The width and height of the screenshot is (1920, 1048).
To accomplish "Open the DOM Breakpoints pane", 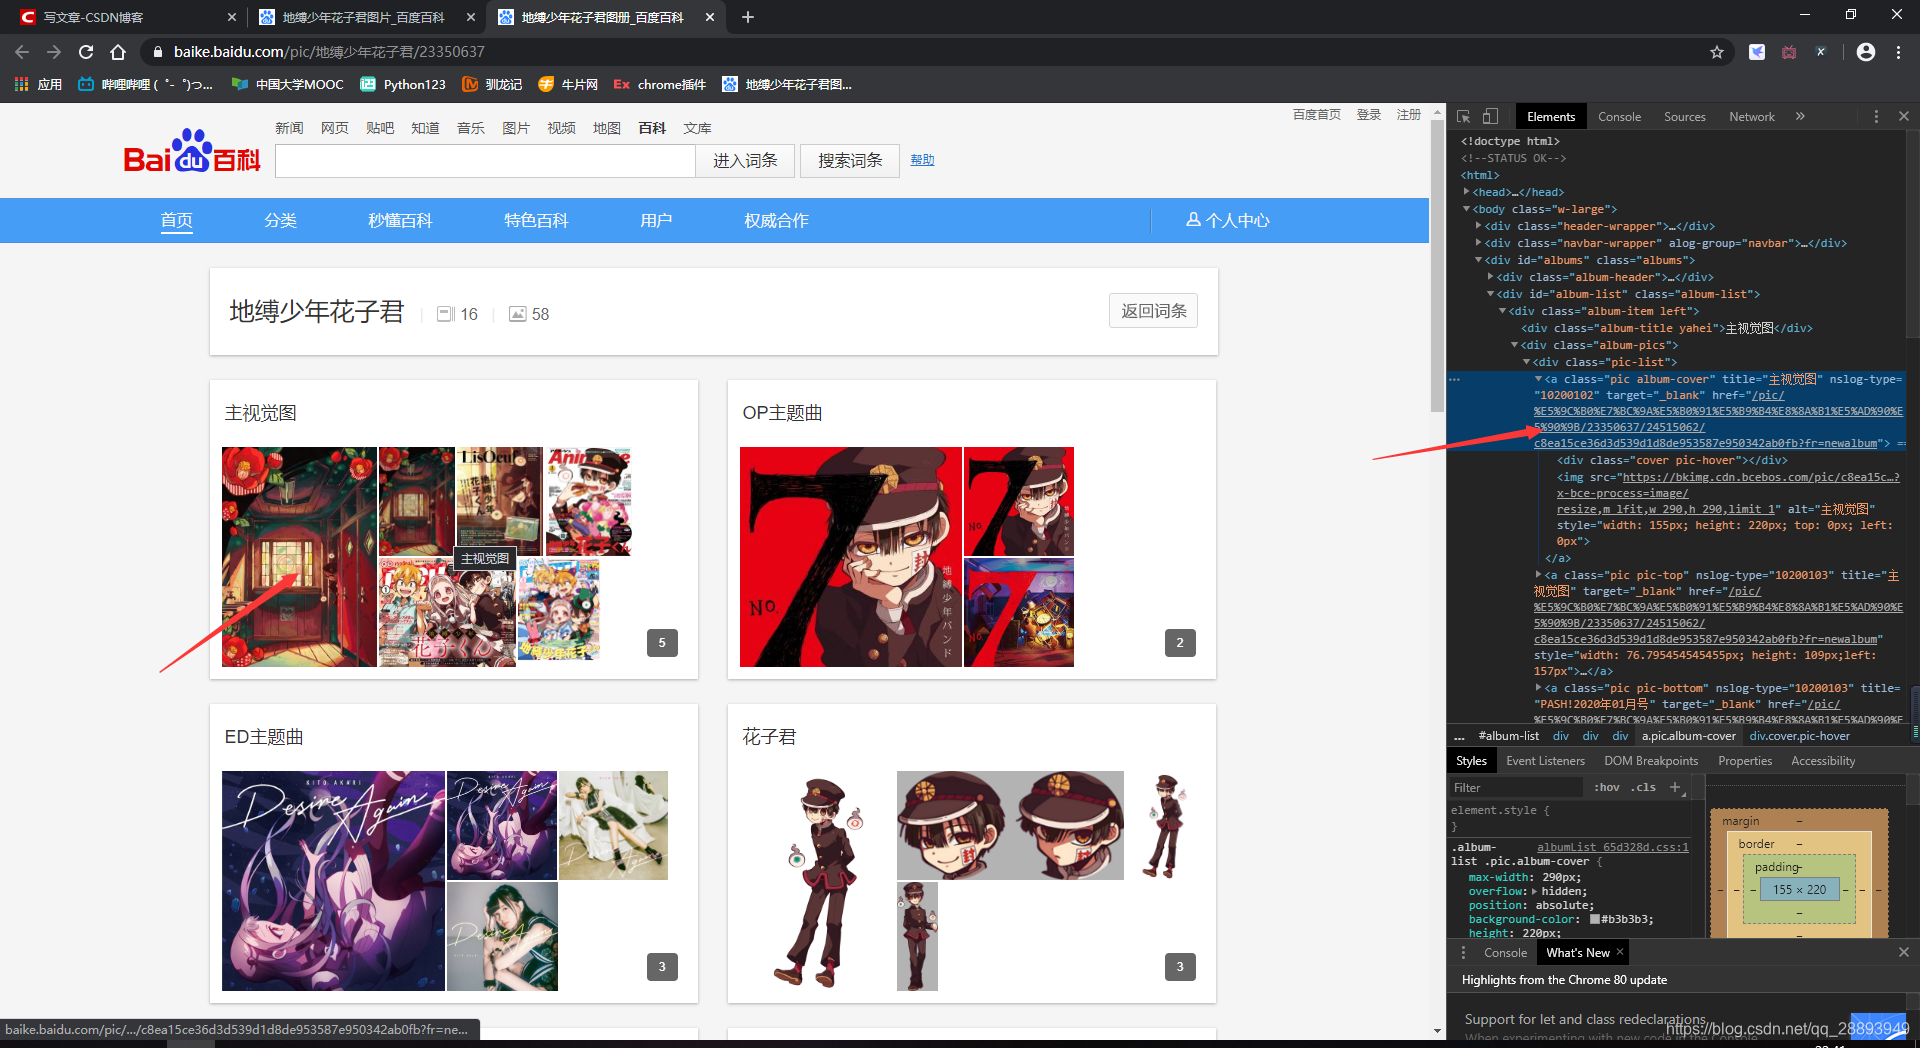I will pyautogui.click(x=1651, y=761).
